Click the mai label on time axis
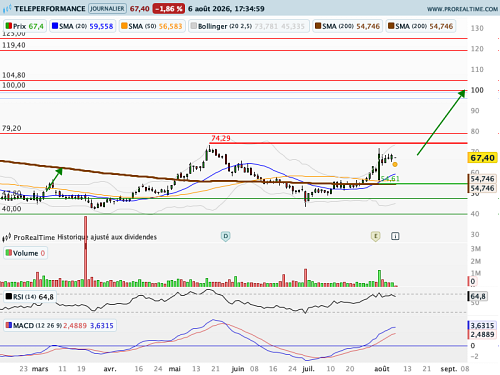Viewport: 500px width, 375px height. tap(174, 369)
